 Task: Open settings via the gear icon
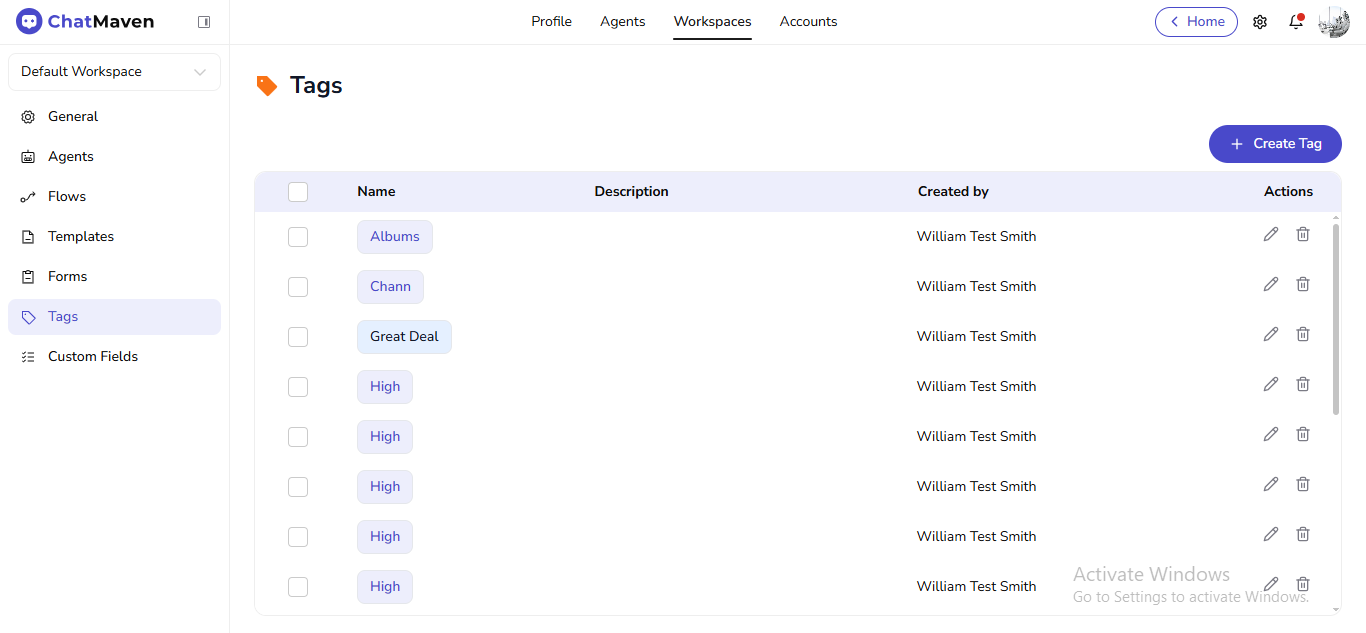click(x=1260, y=21)
